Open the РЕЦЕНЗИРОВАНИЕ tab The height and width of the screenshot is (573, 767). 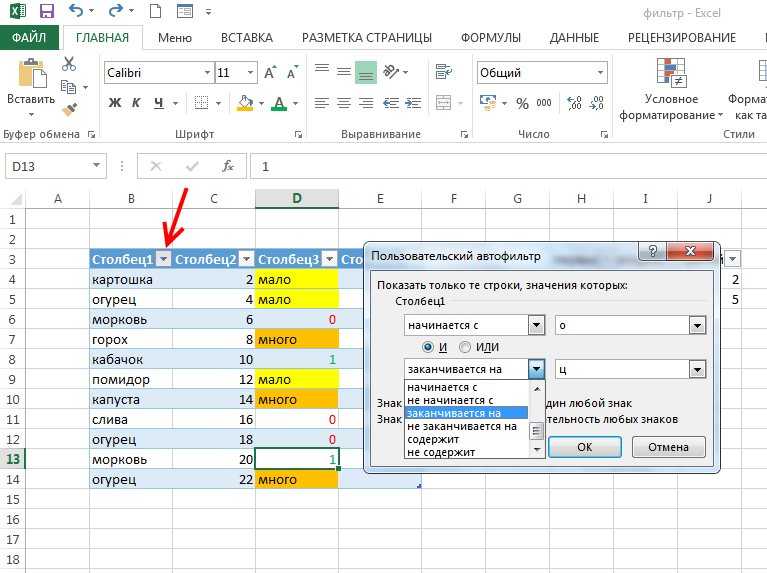[x=682, y=38]
